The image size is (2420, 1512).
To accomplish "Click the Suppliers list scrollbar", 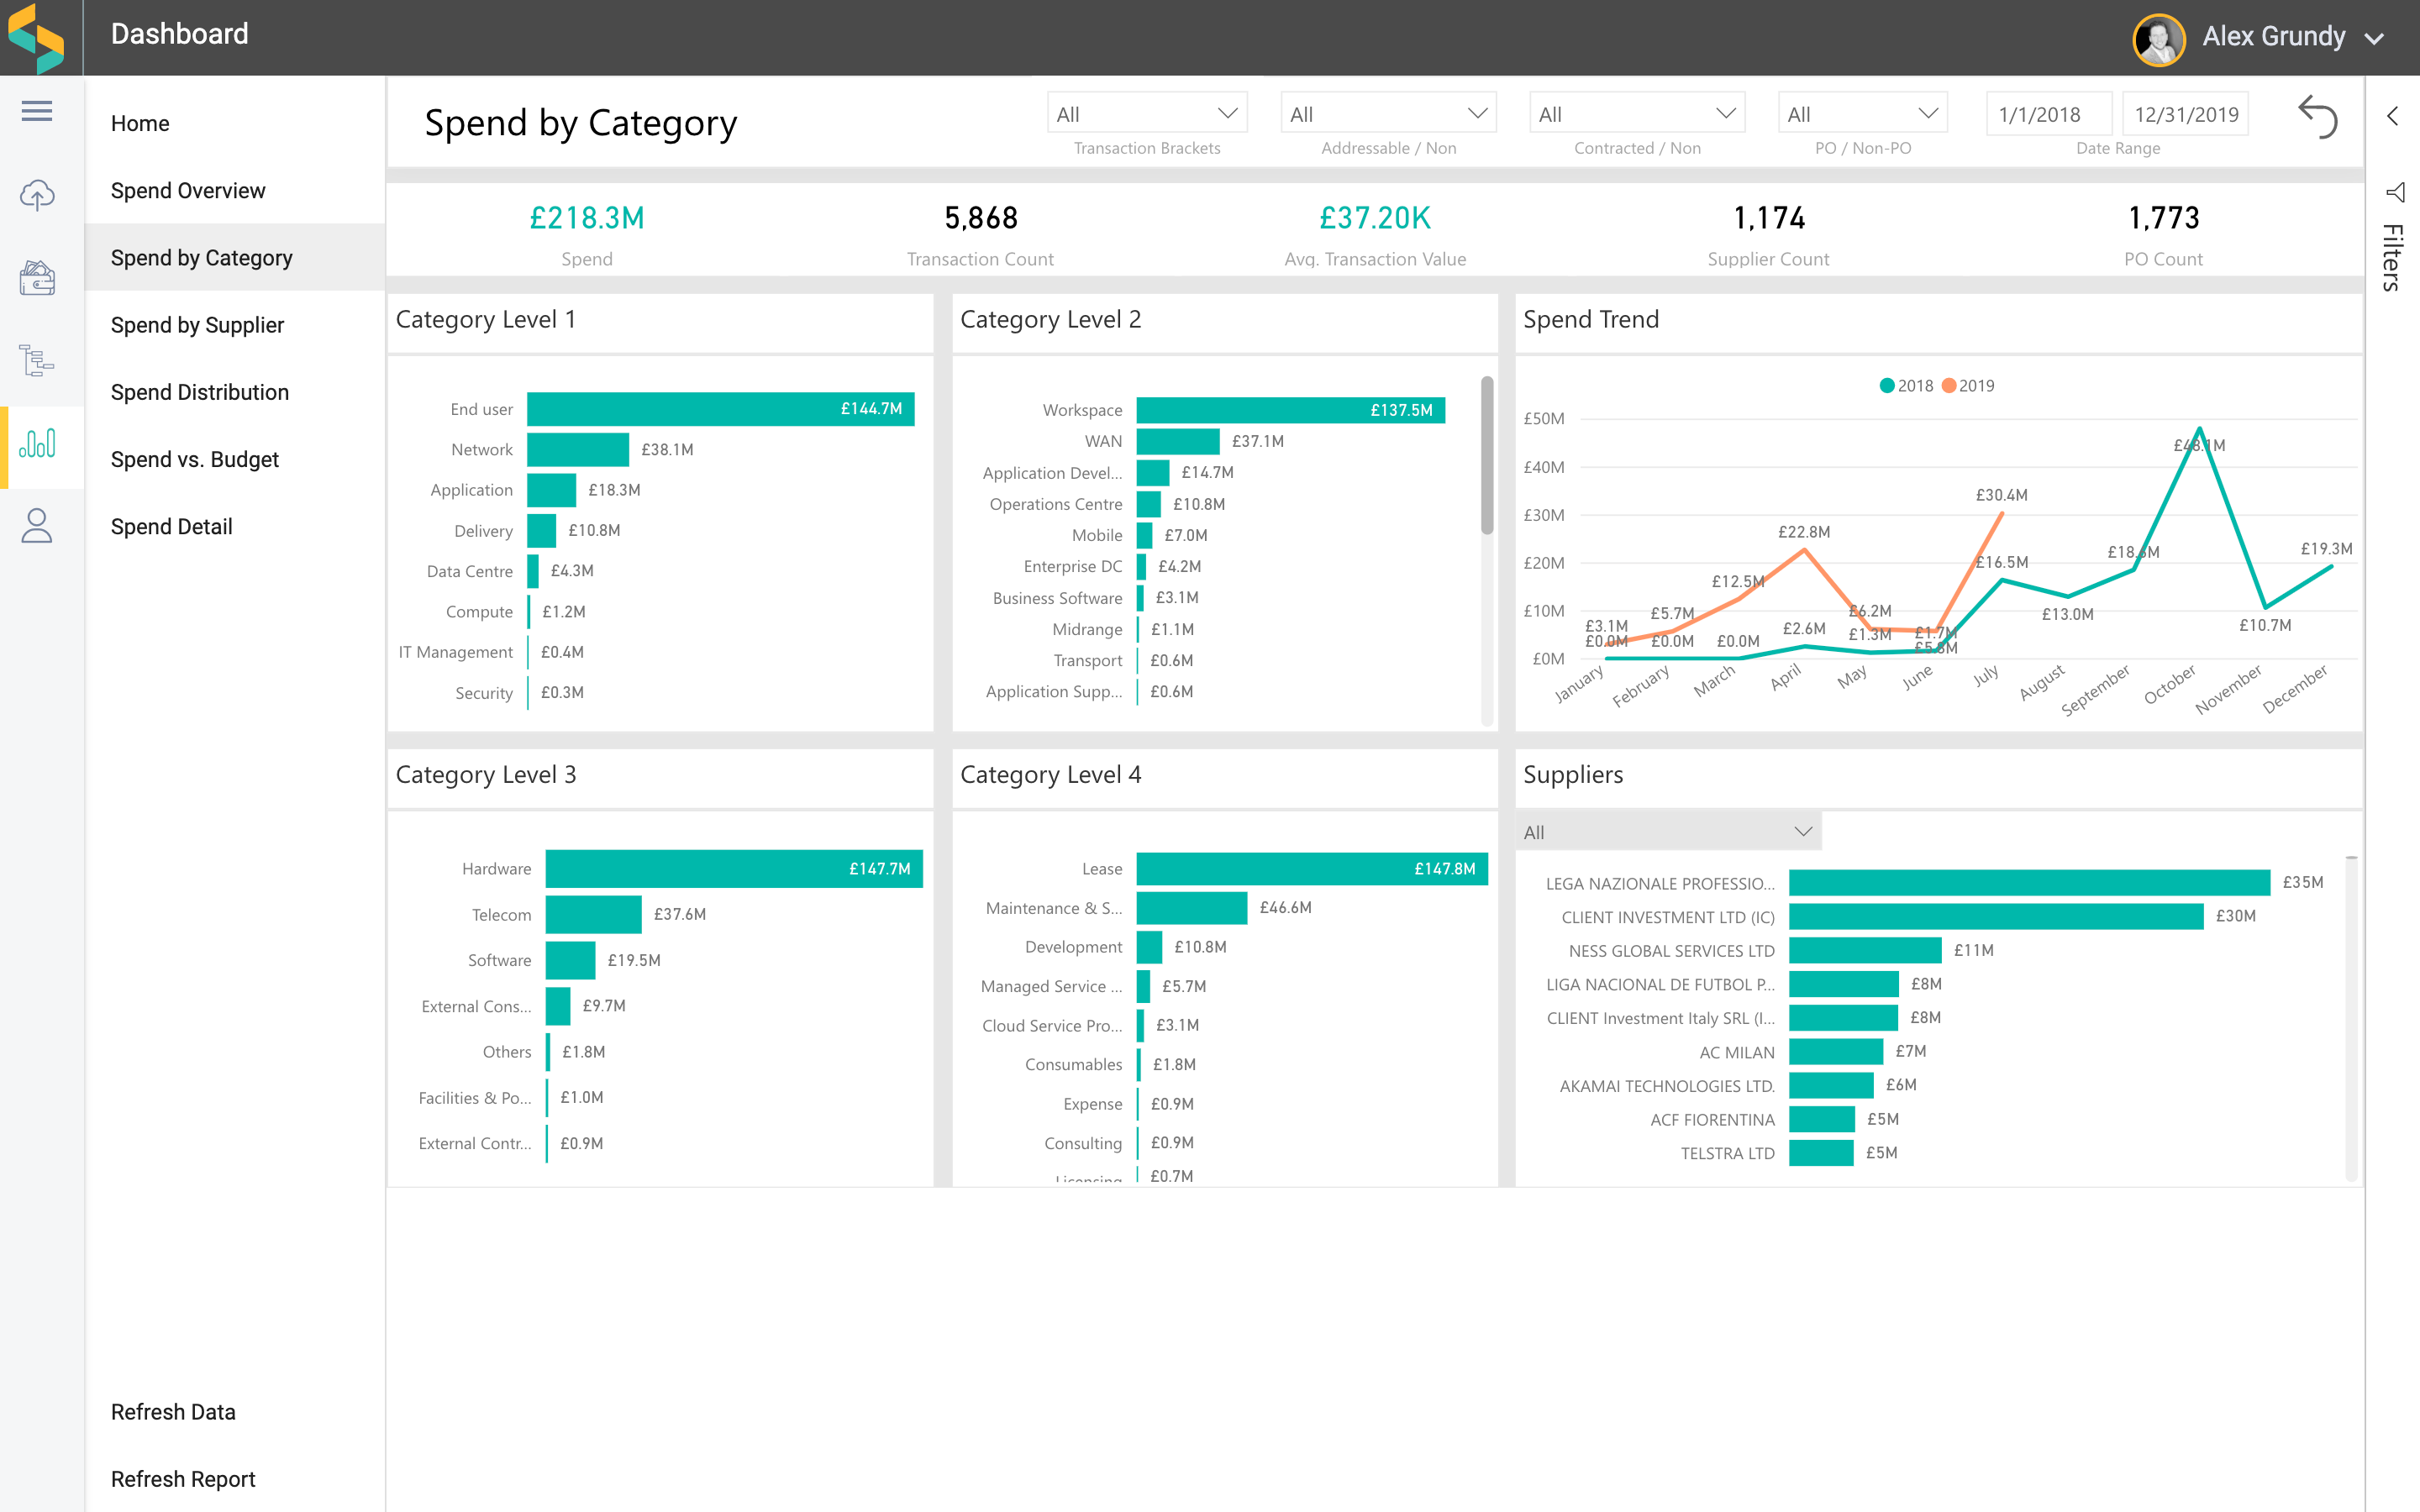I will point(2351,1018).
